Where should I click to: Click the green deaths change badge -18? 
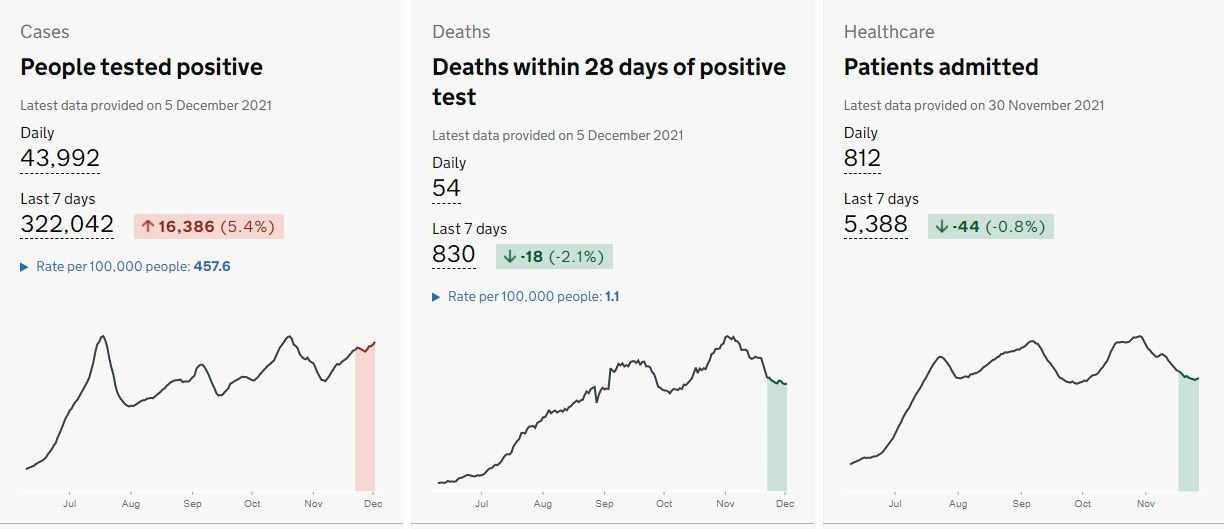[x=554, y=256]
